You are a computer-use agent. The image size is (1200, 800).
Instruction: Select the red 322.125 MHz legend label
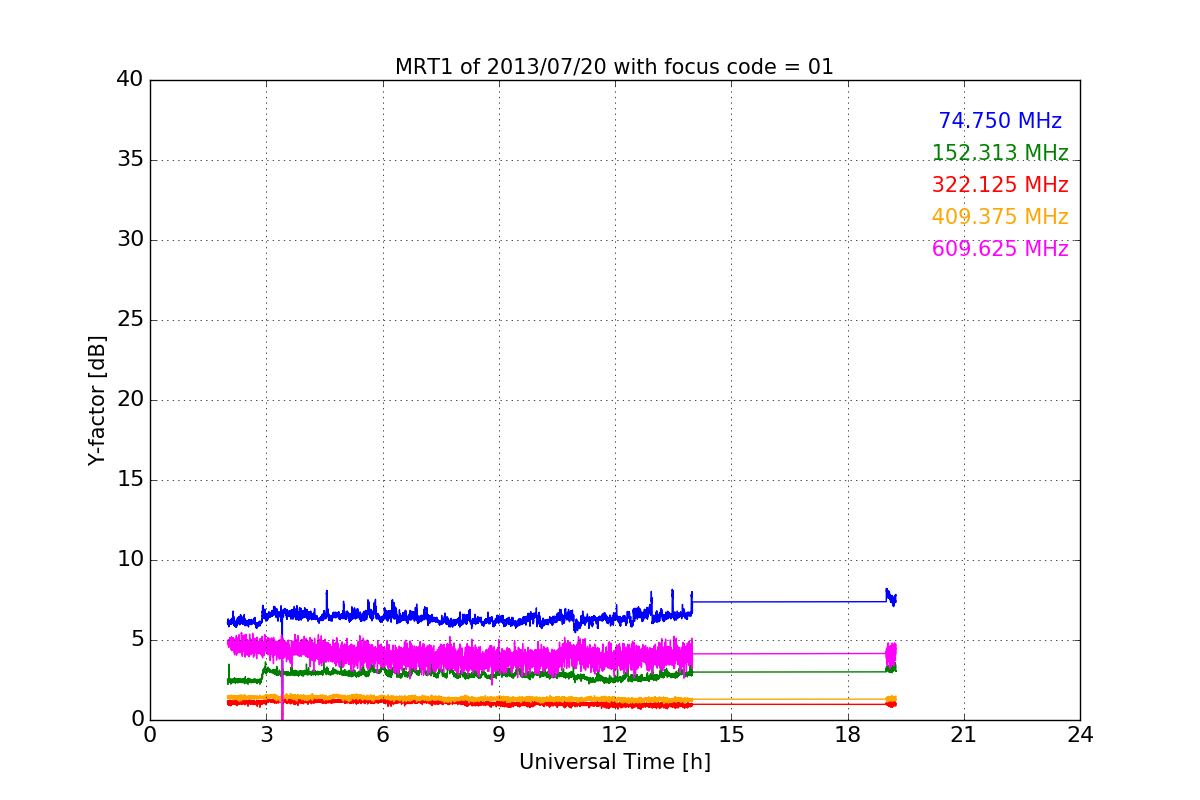click(1000, 185)
